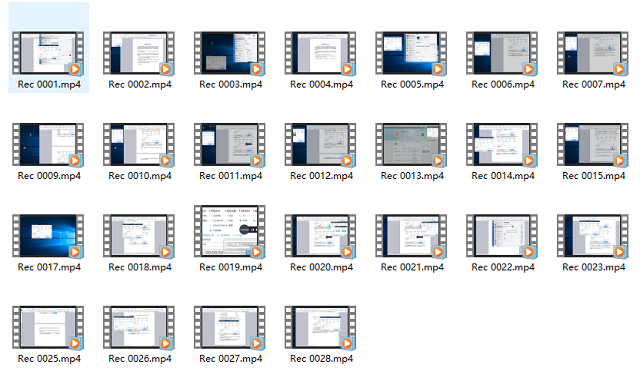Select Rec 0003.mp4 file icon
The width and height of the screenshot is (640, 371).
coord(230,53)
